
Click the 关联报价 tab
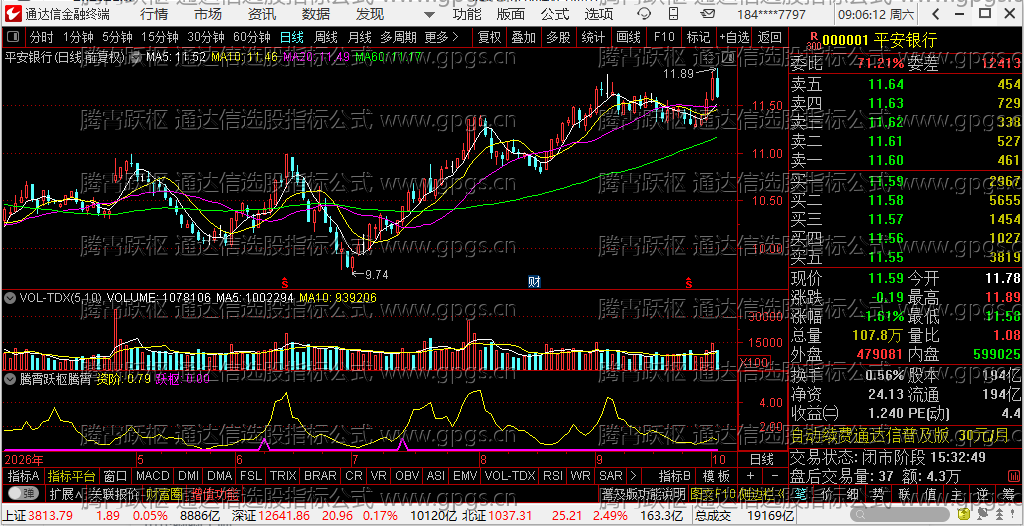pyautogui.click(x=114, y=493)
